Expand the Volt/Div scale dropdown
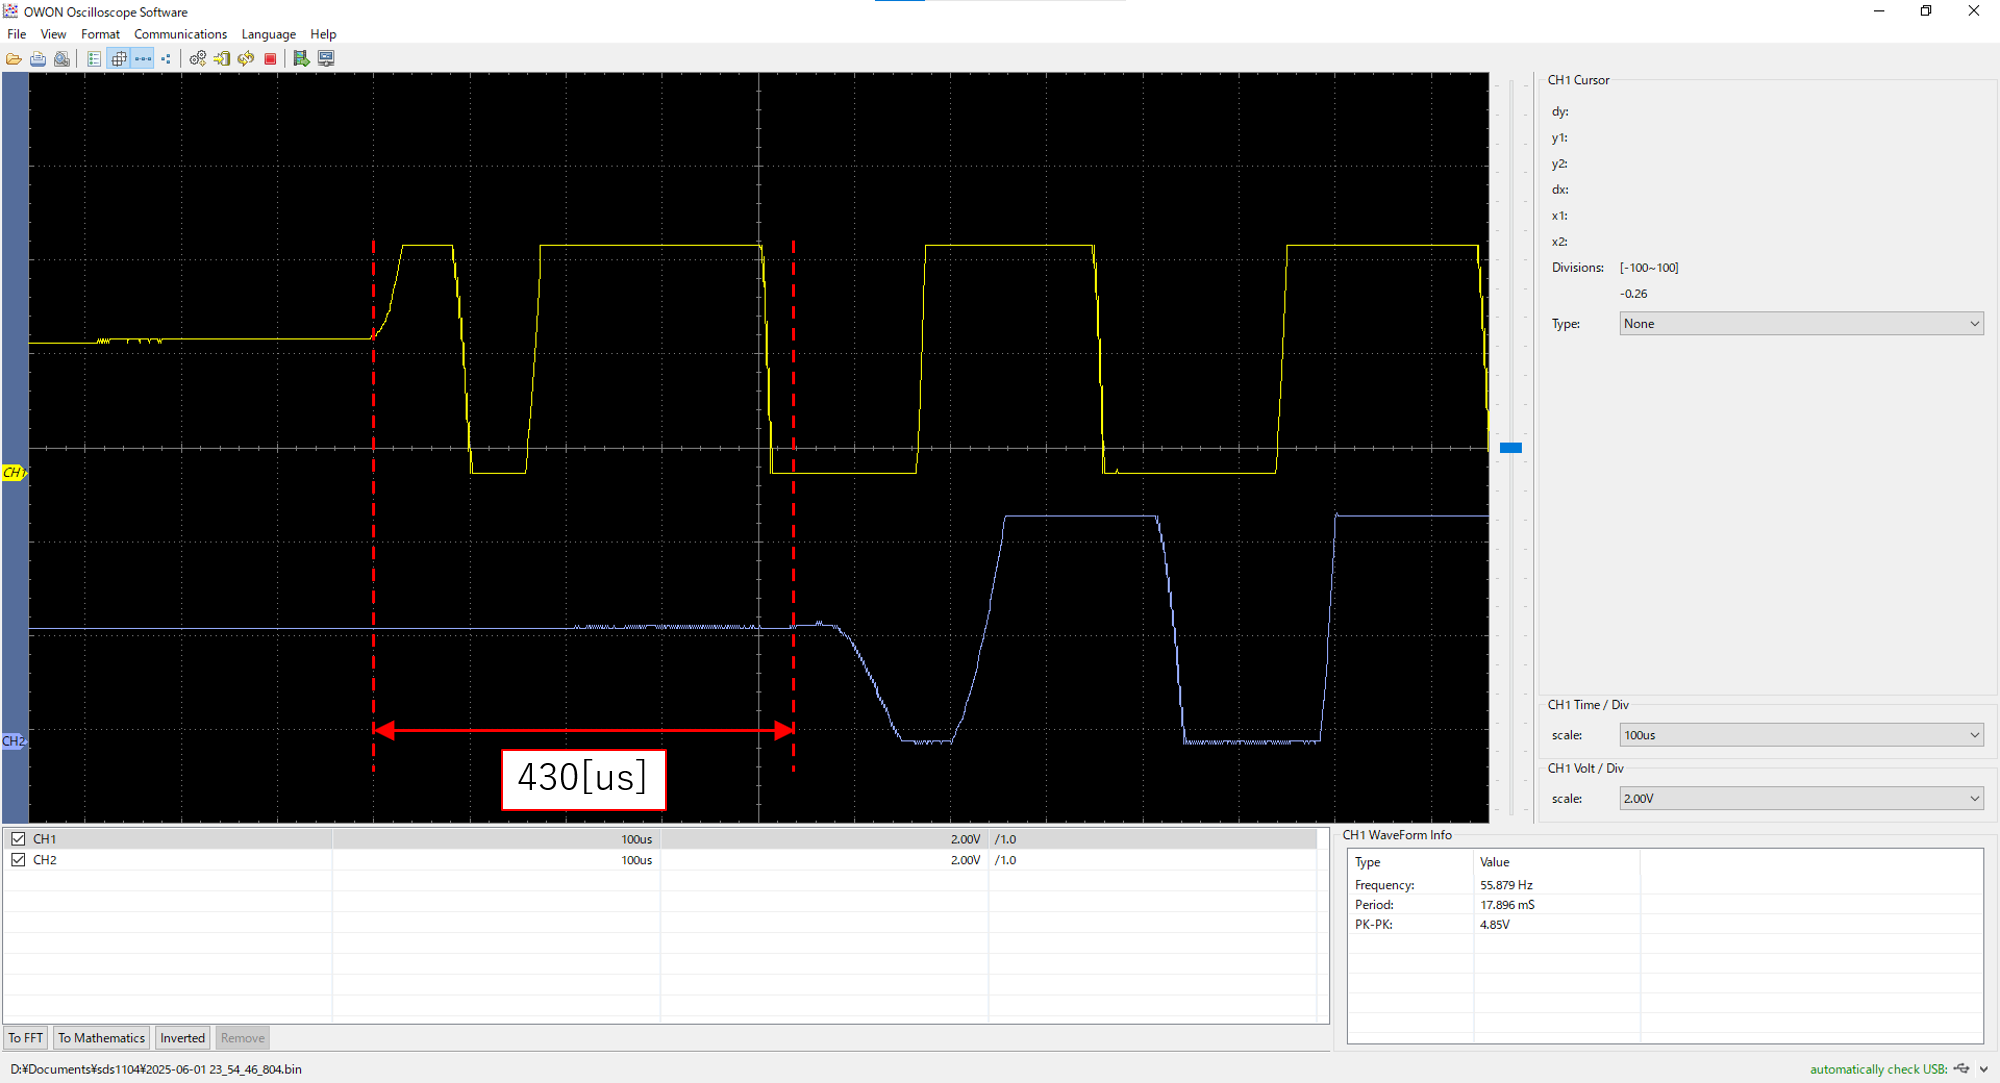Viewport: 2000px width, 1083px height. (1801, 799)
